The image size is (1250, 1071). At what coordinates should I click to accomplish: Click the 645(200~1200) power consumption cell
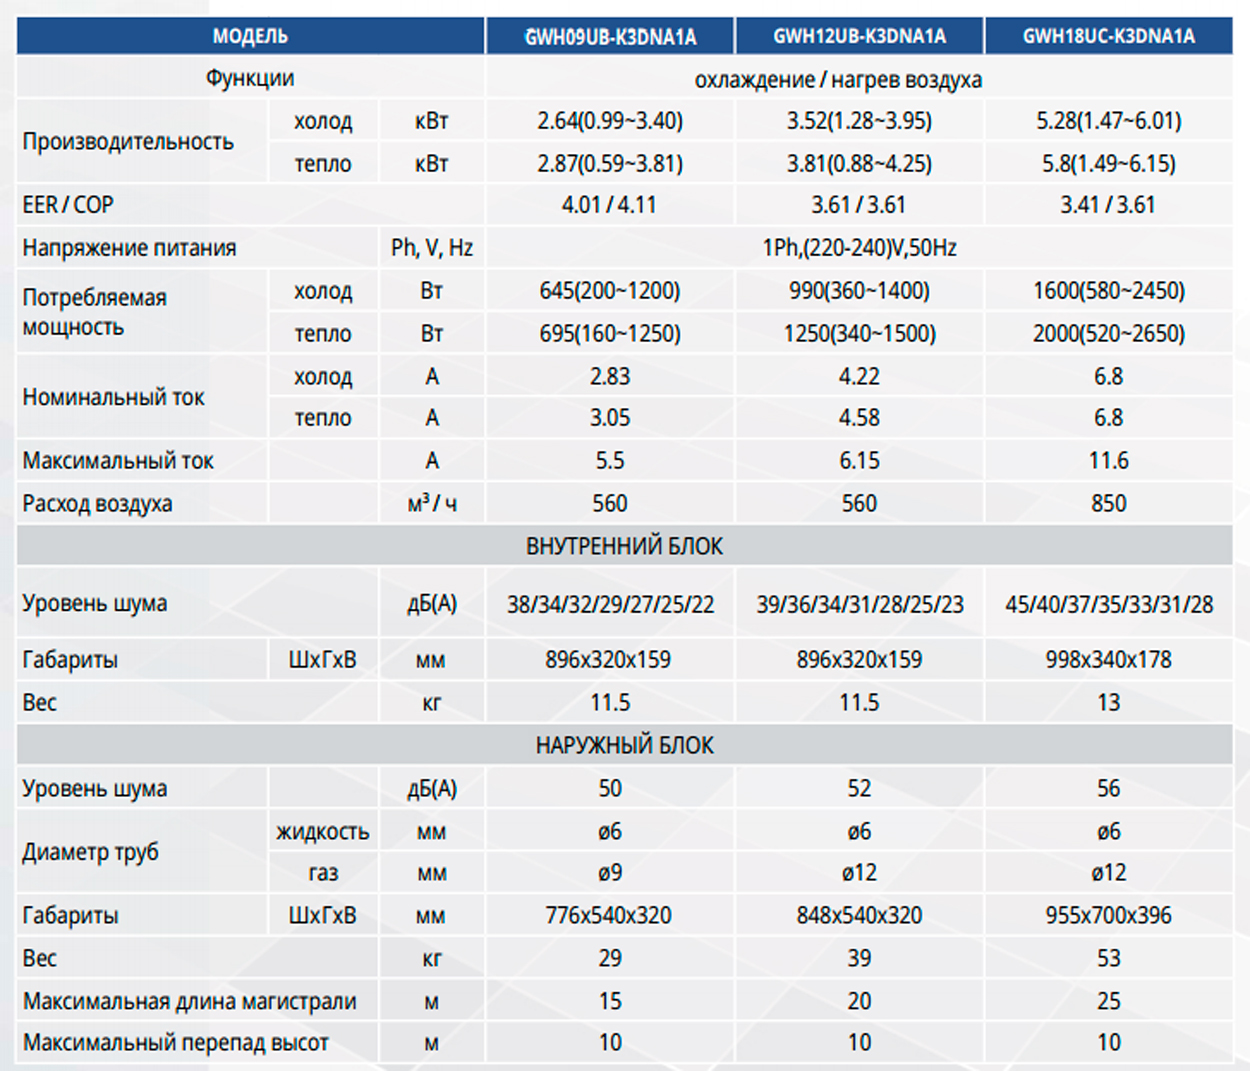[x=609, y=291]
